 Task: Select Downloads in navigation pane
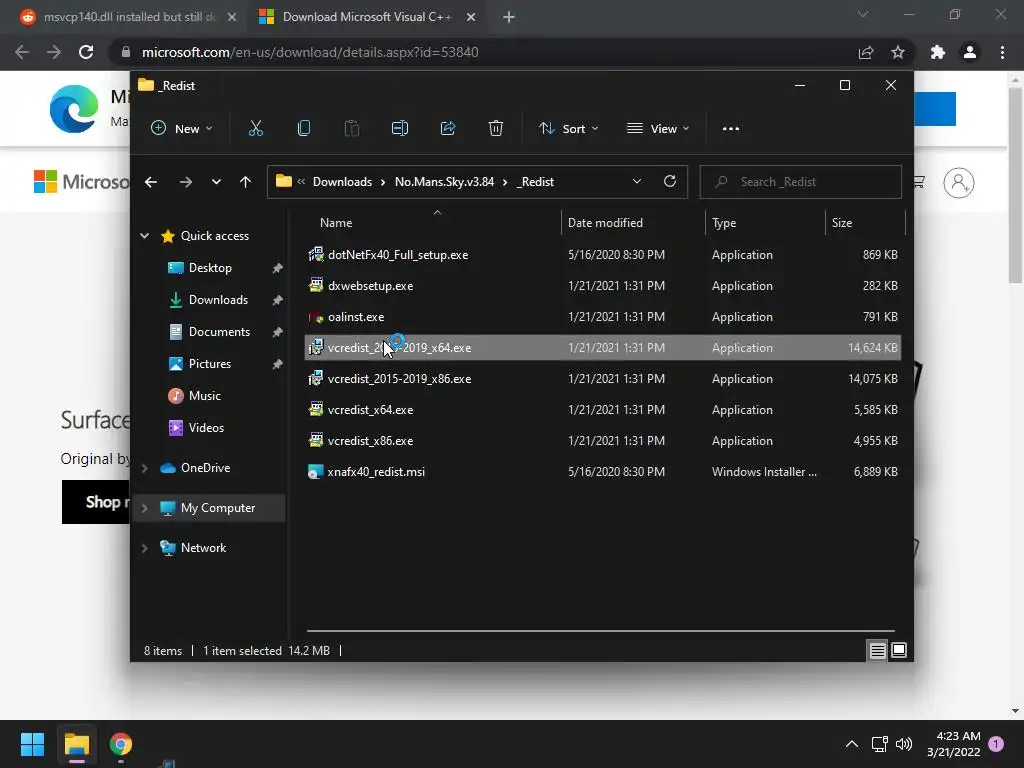tap(218, 300)
